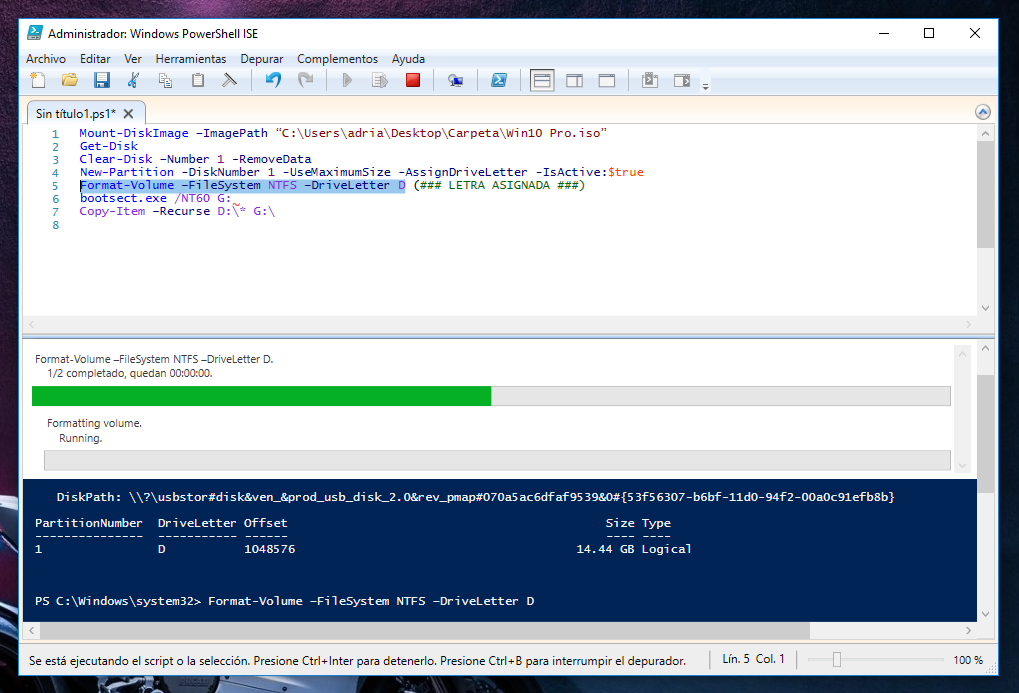The image size is (1019, 693).
Task: Clear the console pane with the toolbar icon
Action: point(229,81)
